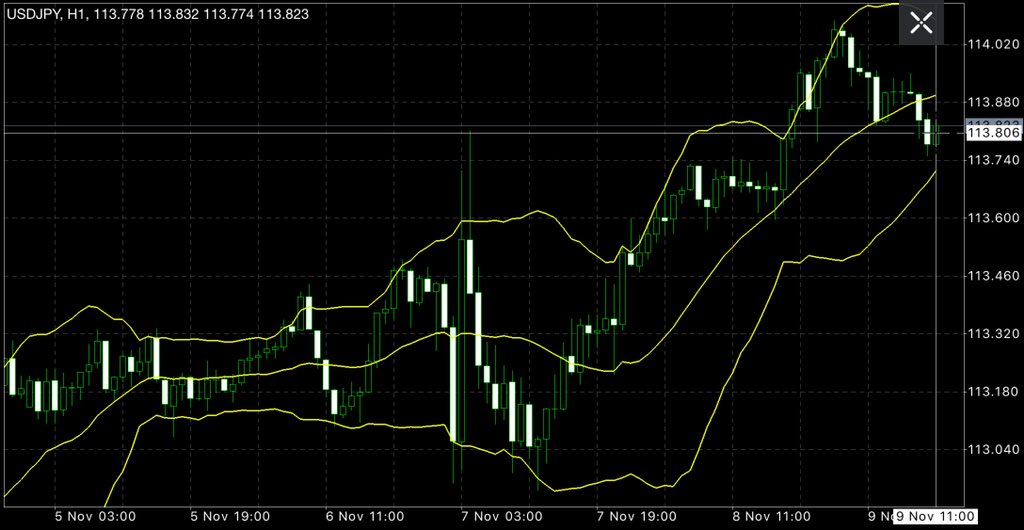Click the 7 Nov 19:00 time label
The height and width of the screenshot is (530, 1024).
(x=637, y=516)
